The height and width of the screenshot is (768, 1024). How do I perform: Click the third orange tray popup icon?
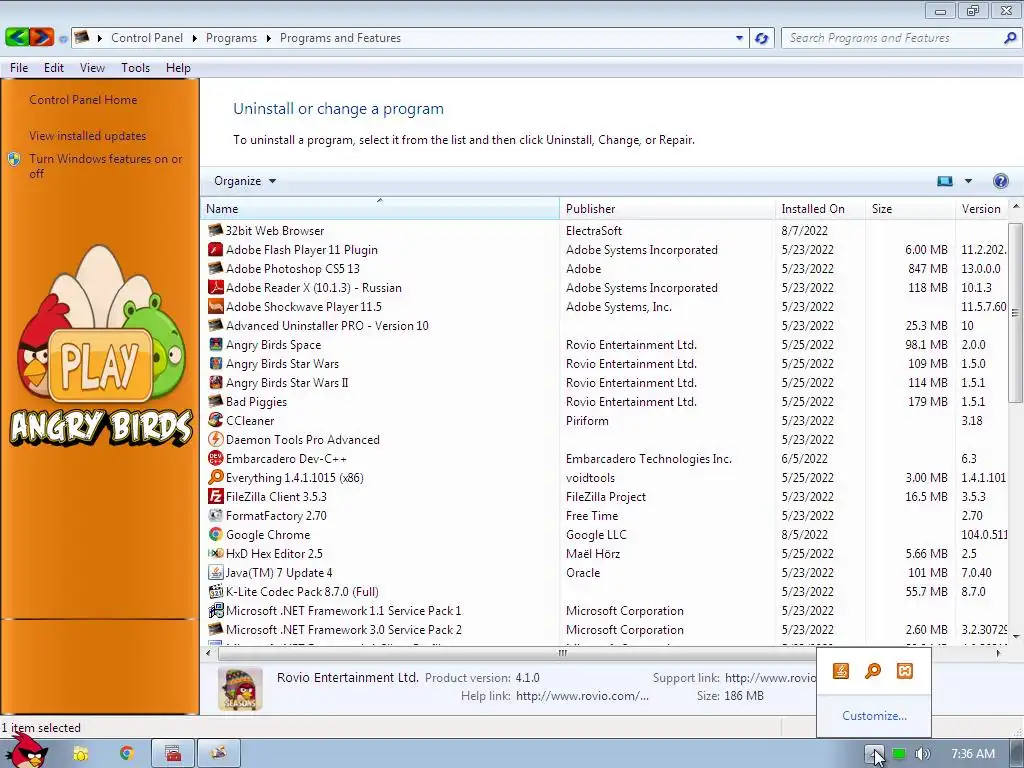pos(904,671)
